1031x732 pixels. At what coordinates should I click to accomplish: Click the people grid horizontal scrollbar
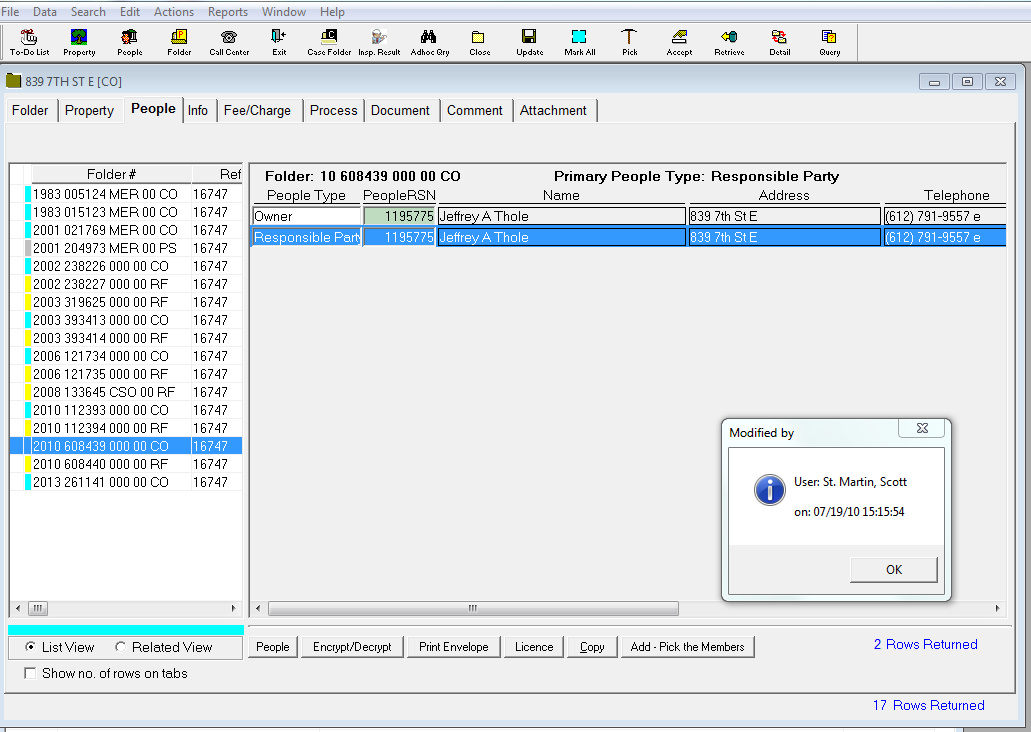point(473,608)
